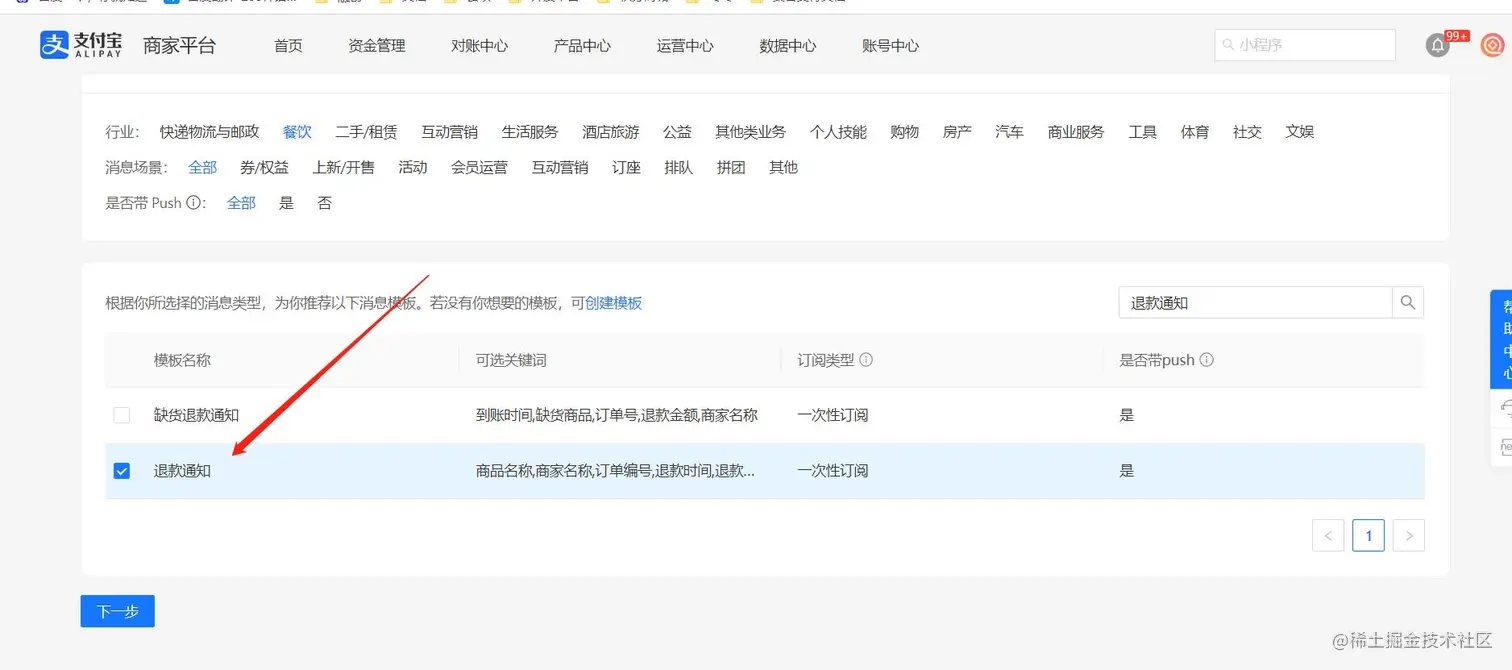Filter message scene by 上新/开售
This screenshot has height=670, width=1512.
coord(343,168)
